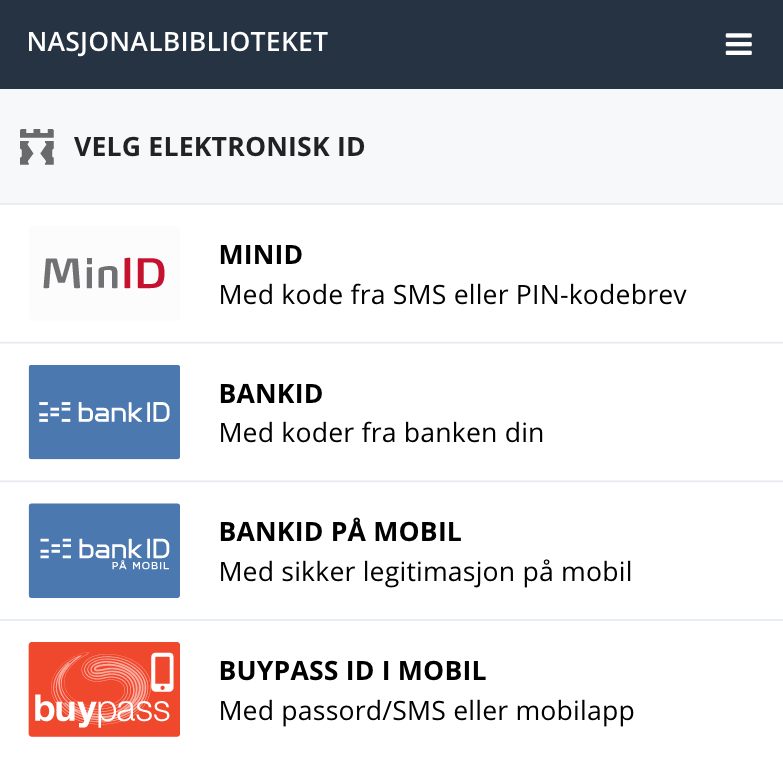Click 'Med sikker legitimasjon på mobil' text

(x=425, y=572)
